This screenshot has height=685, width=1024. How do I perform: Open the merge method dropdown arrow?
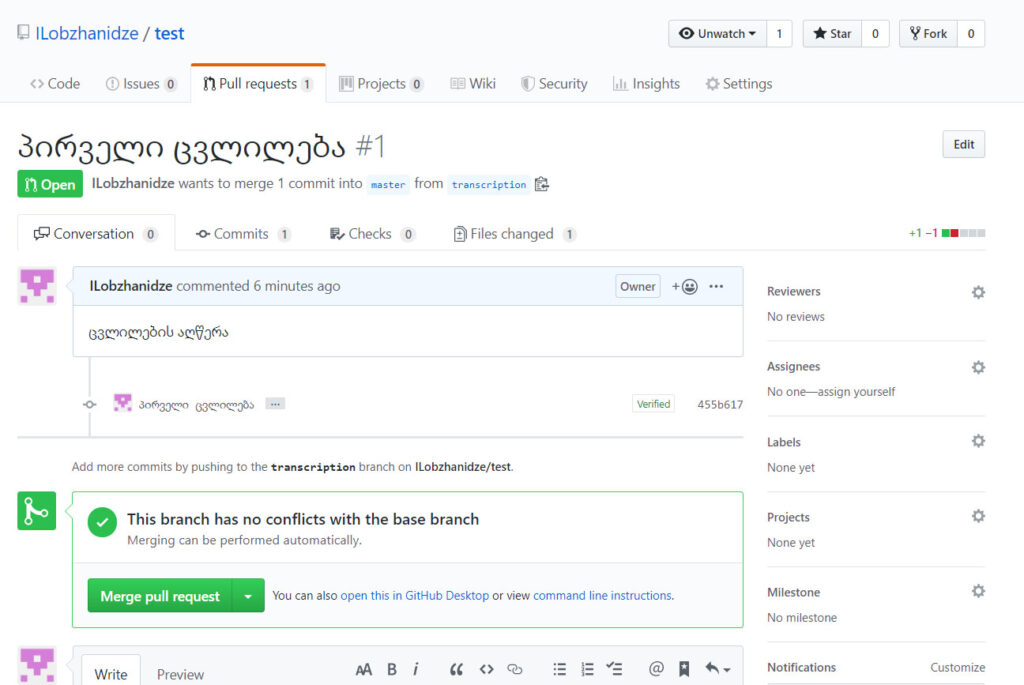click(x=248, y=596)
